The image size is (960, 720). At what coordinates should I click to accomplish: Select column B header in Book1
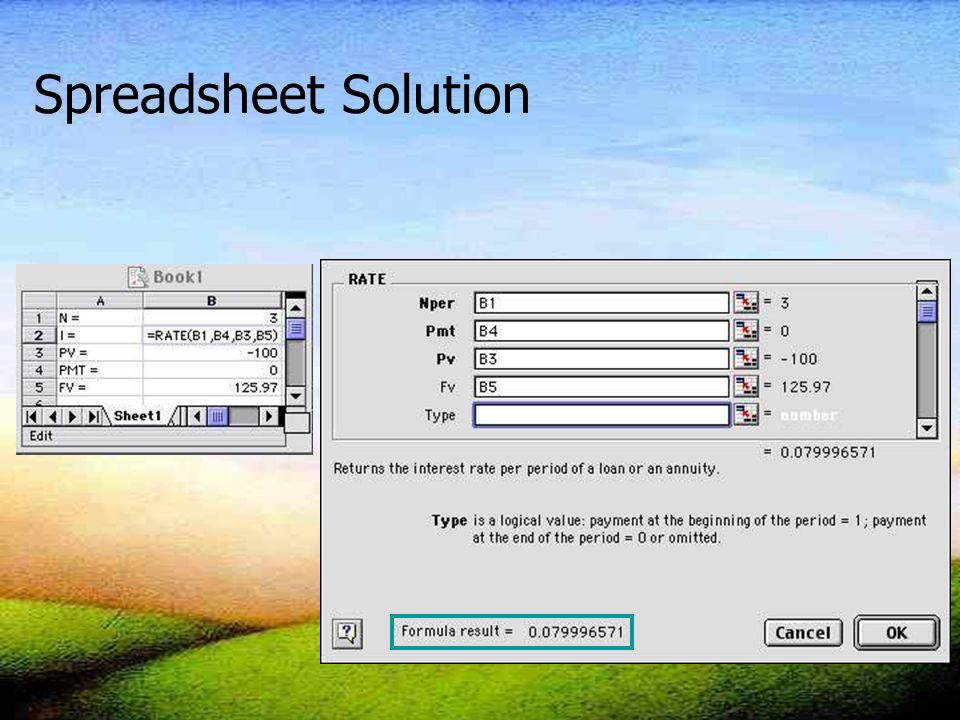(212, 301)
